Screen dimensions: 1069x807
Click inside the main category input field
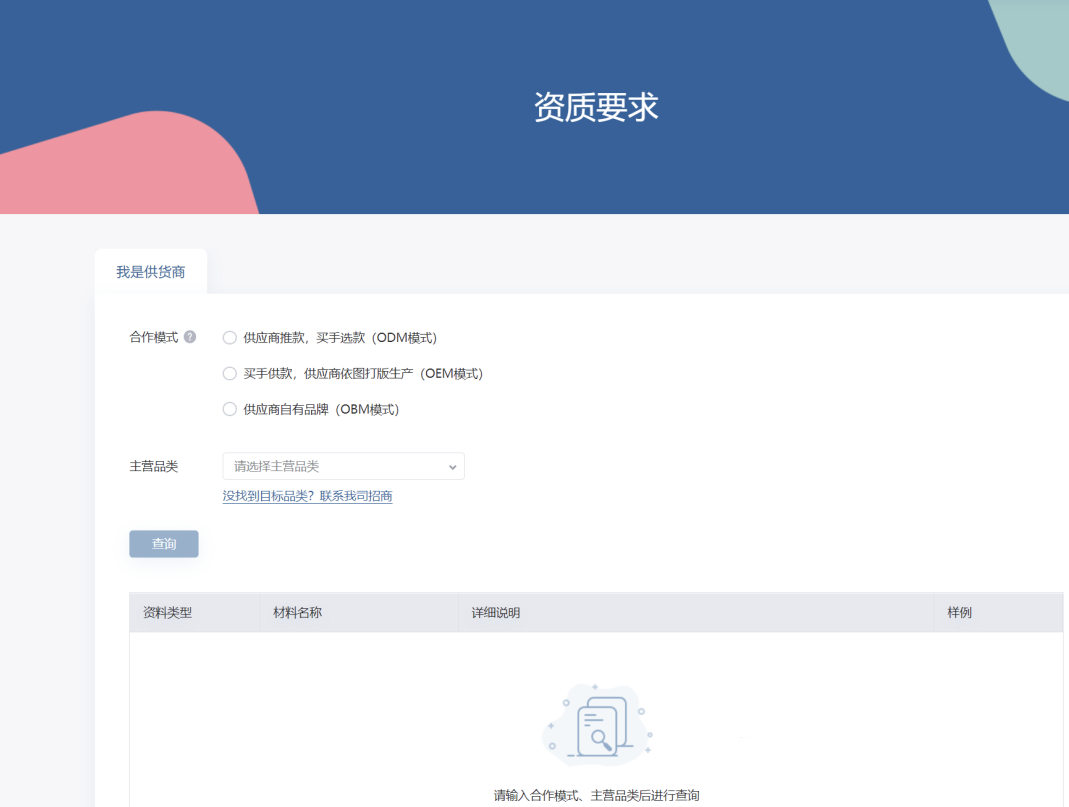[320, 466]
